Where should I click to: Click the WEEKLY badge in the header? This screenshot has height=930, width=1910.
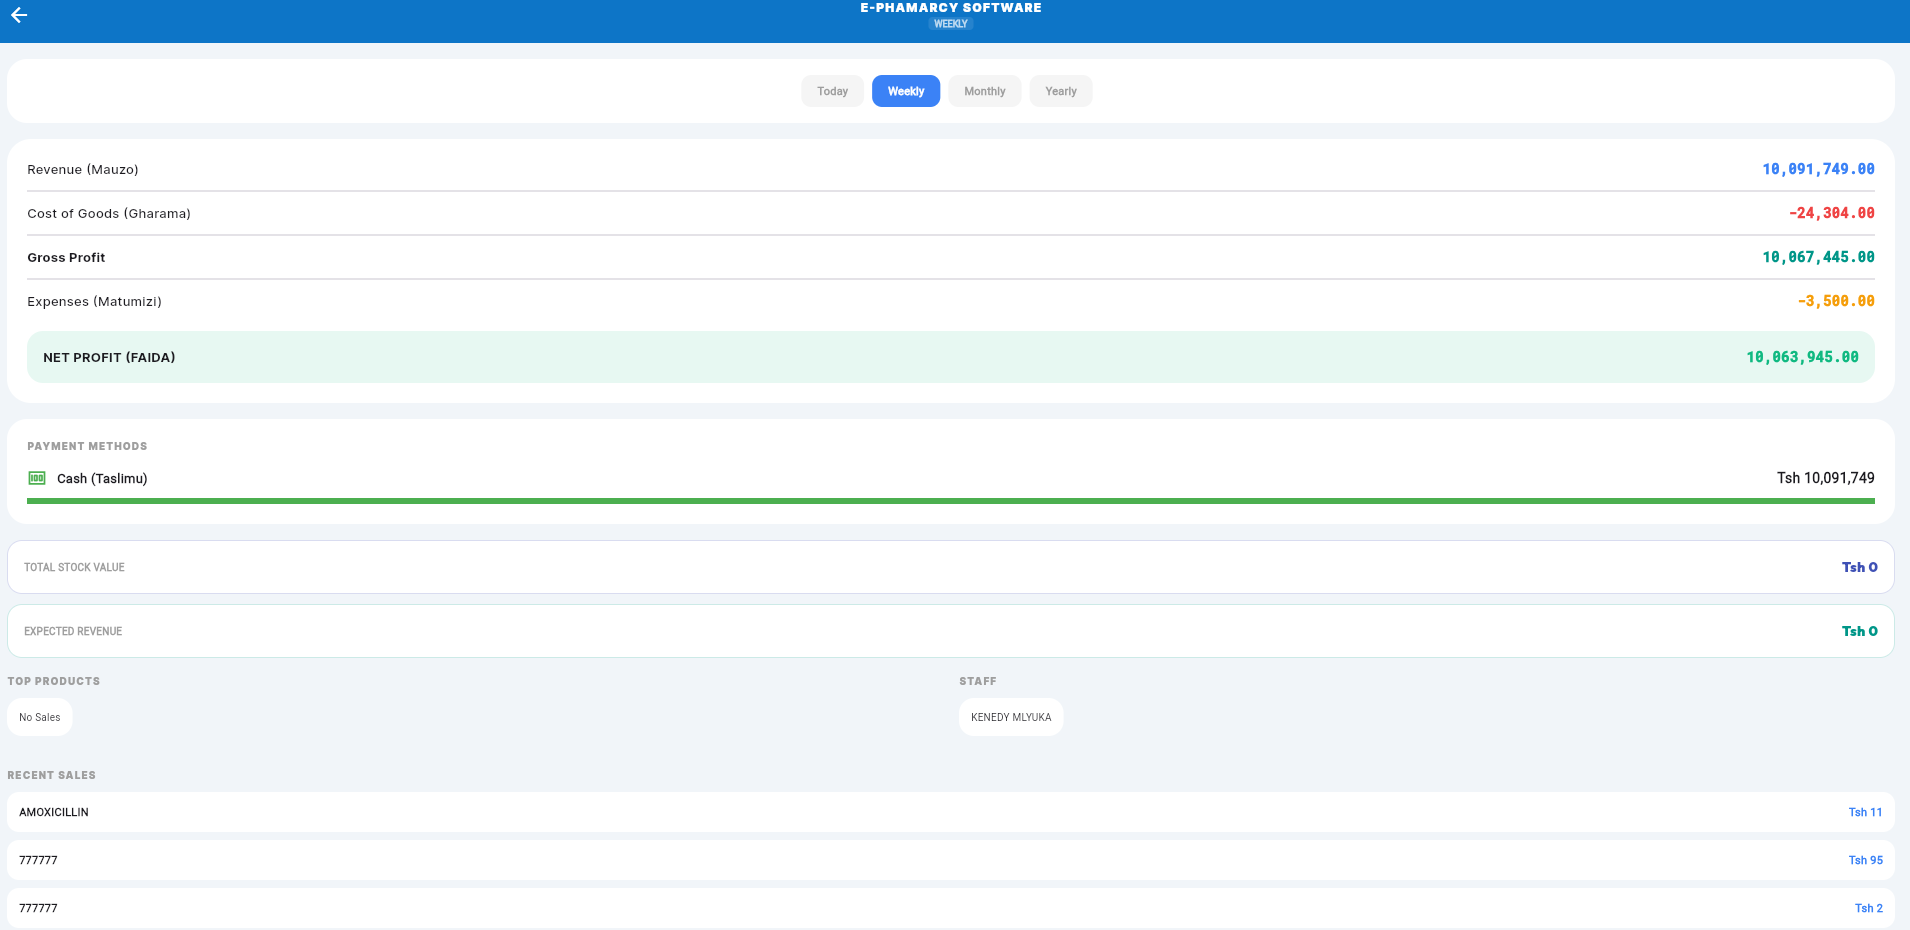[951, 24]
